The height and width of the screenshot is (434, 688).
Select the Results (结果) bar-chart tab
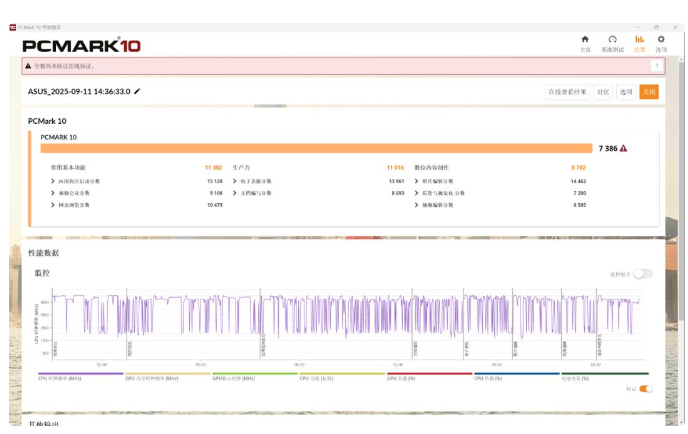(640, 44)
